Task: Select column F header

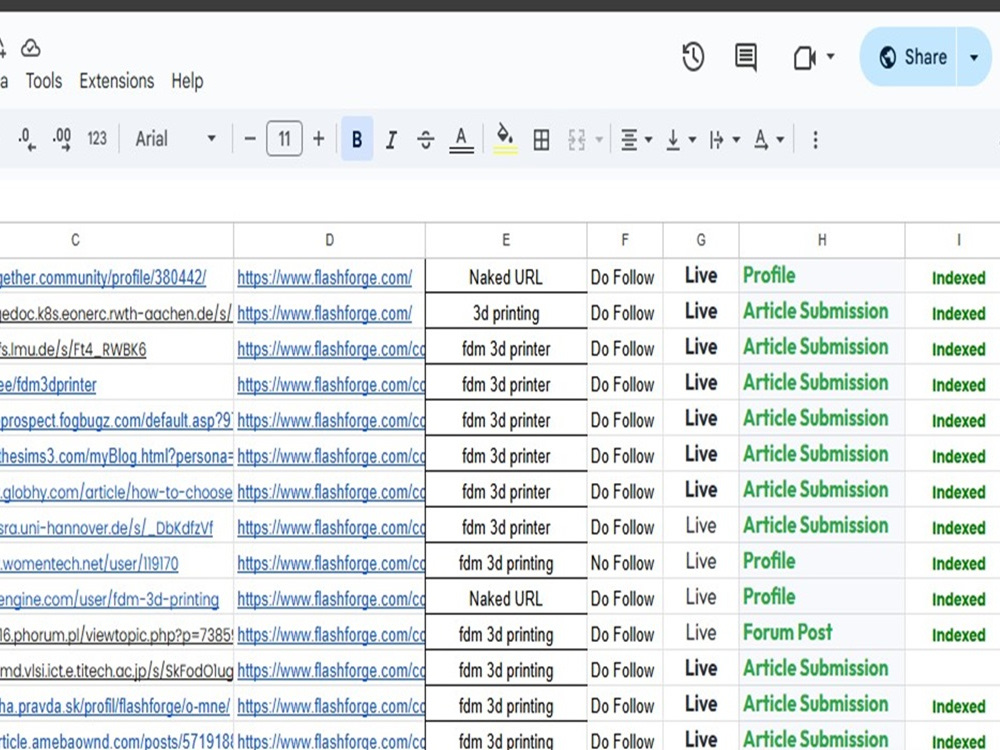Action: pos(624,240)
